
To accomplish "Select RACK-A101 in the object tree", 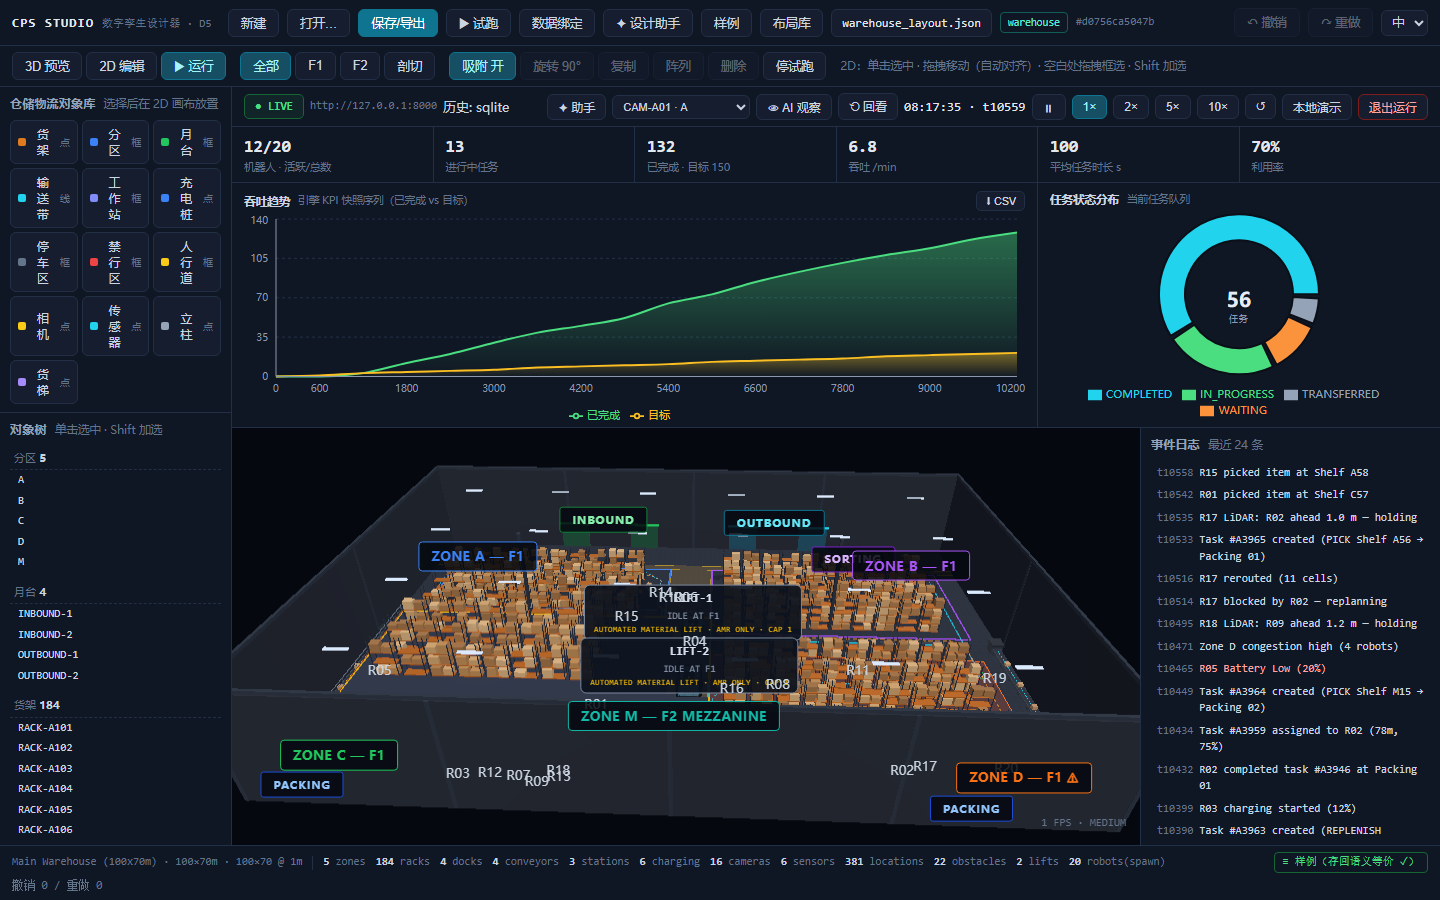I will [45, 727].
